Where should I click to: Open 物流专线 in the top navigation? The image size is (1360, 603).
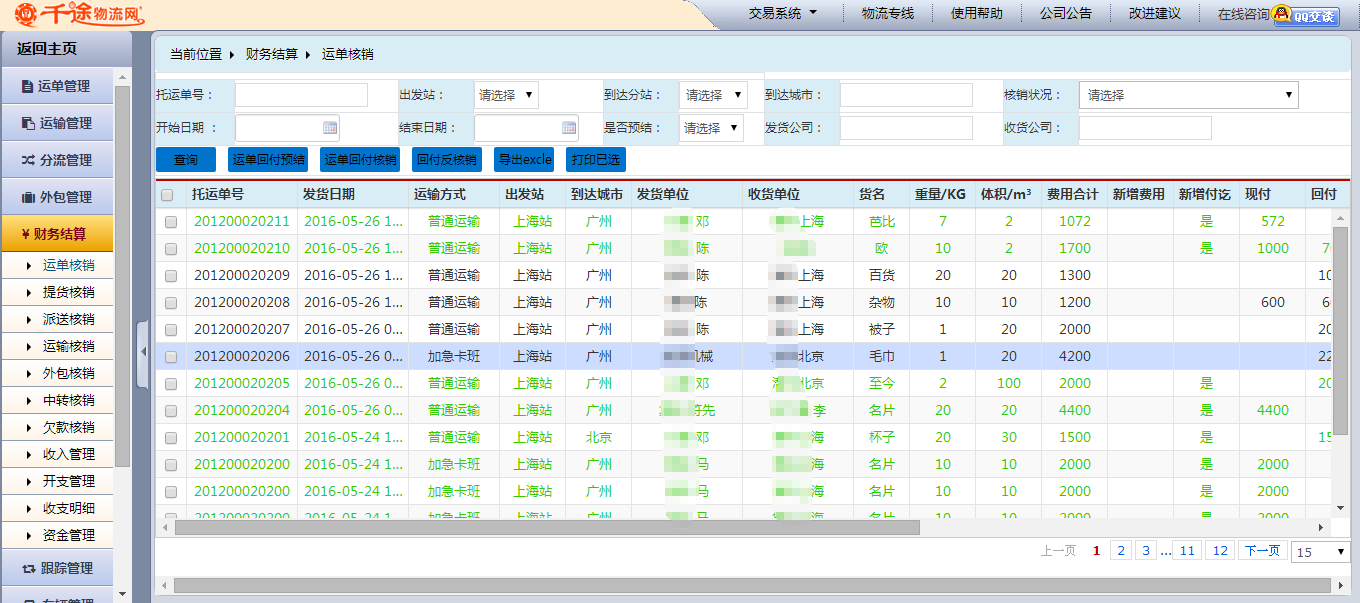pyautogui.click(x=888, y=14)
